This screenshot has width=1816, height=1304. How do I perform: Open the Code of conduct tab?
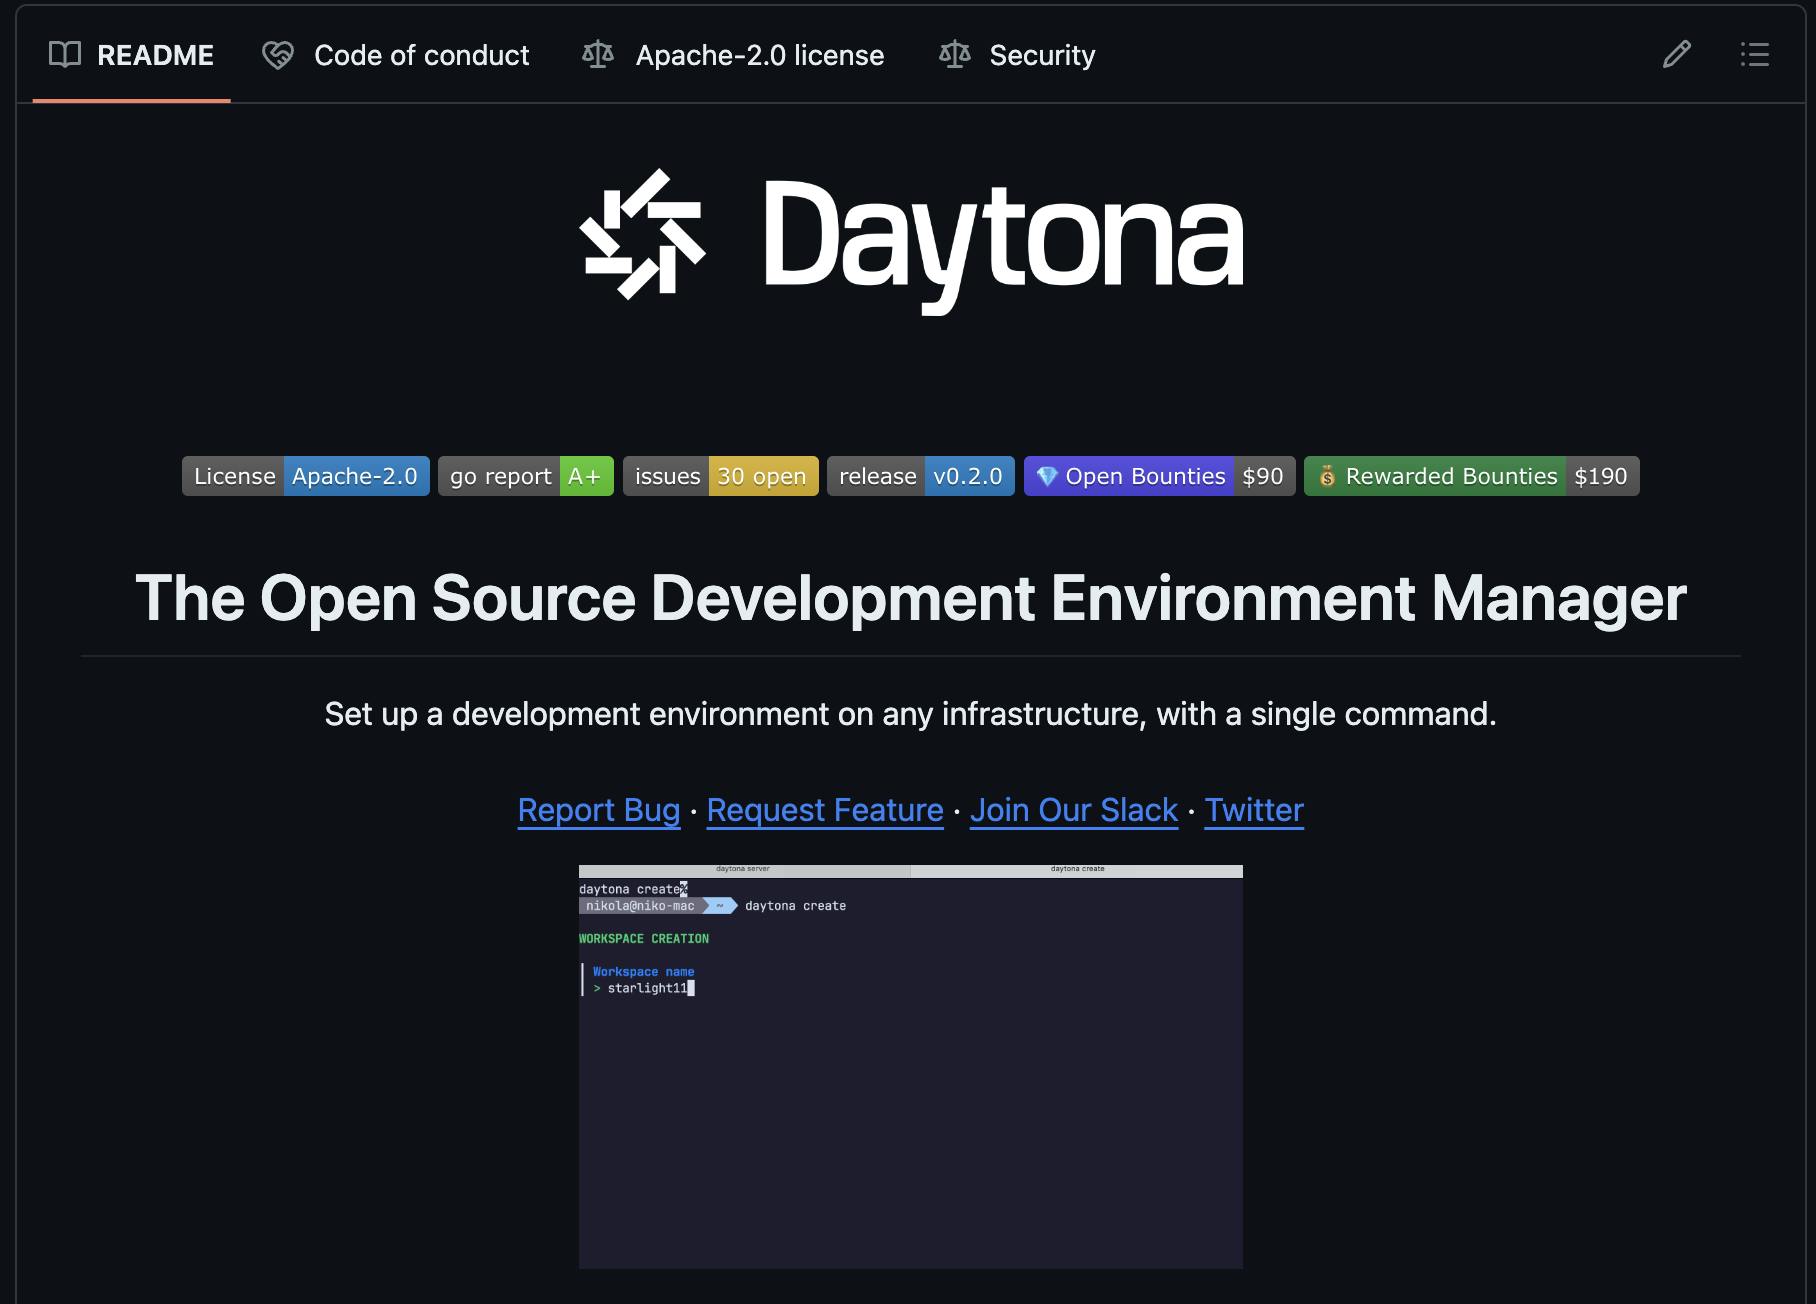(395, 55)
